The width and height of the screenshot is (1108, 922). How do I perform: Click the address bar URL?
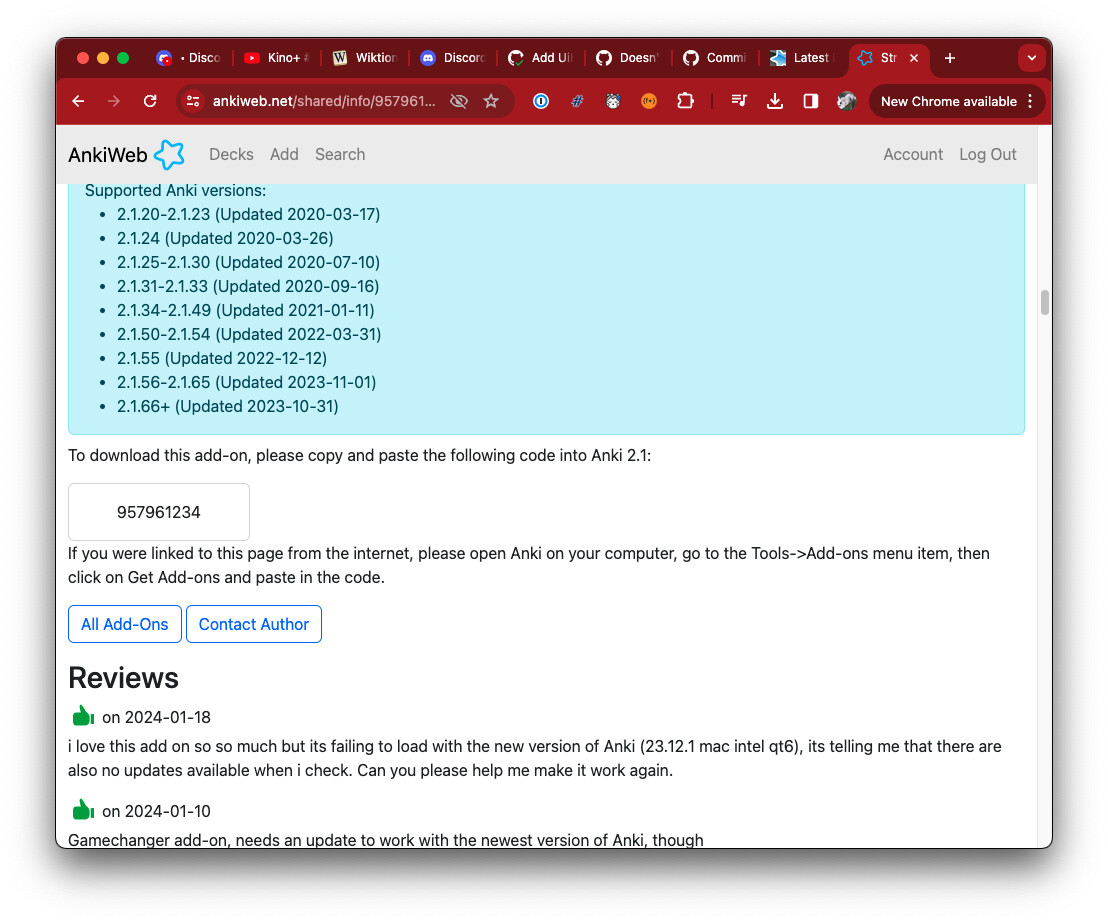(x=324, y=102)
